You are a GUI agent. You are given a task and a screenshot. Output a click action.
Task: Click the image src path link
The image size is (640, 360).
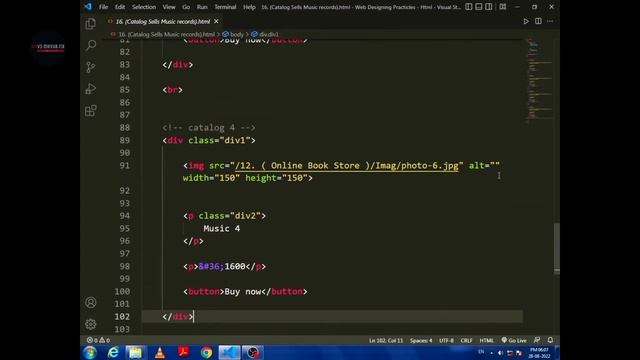(x=347, y=165)
